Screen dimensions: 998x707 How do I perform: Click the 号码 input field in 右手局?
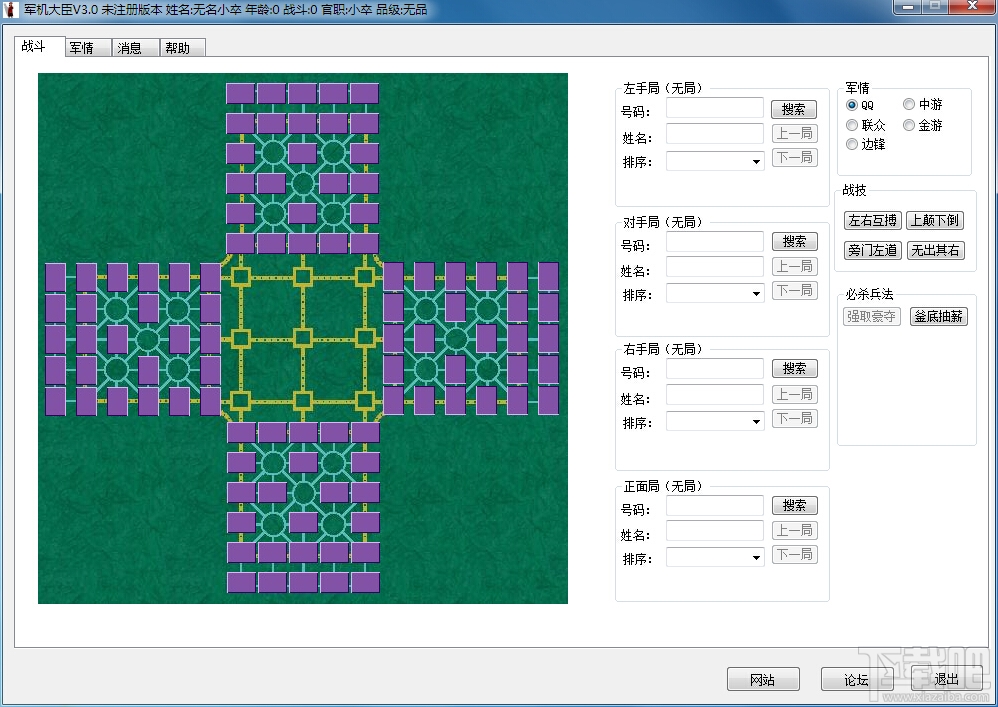715,369
